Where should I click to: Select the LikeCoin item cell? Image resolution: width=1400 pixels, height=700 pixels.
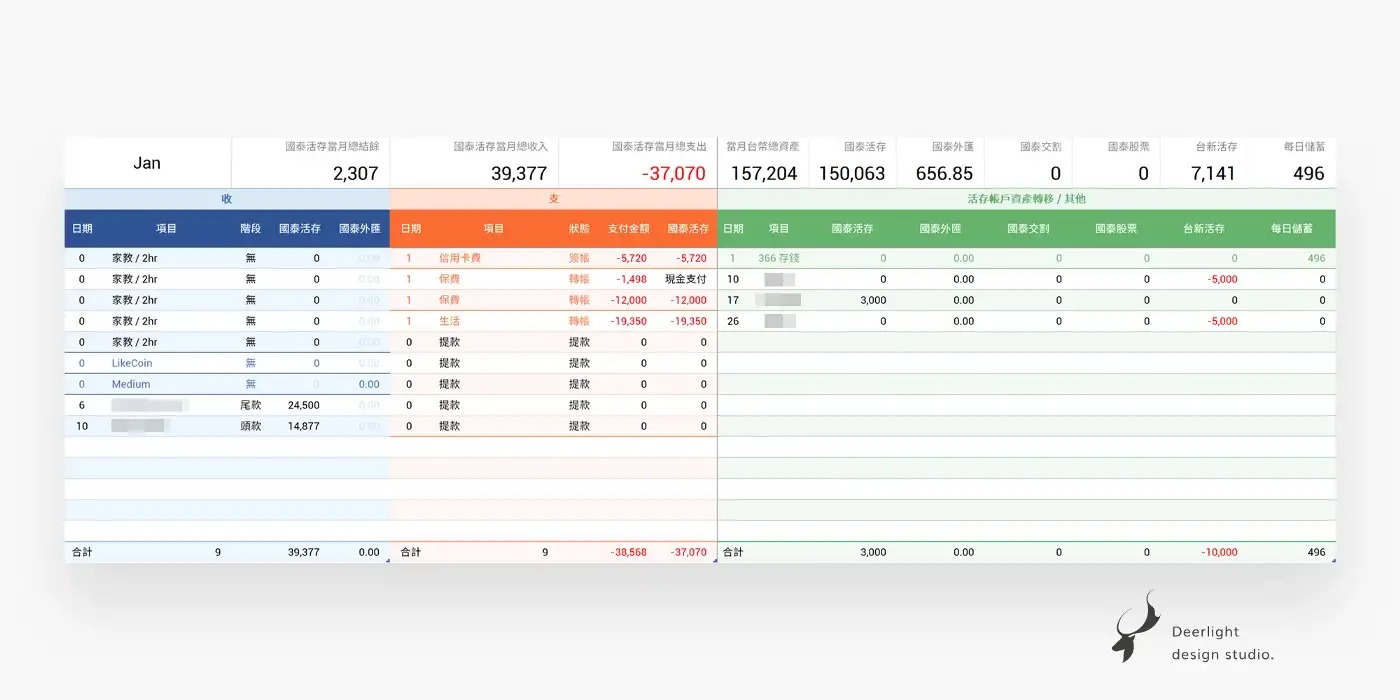coord(132,363)
